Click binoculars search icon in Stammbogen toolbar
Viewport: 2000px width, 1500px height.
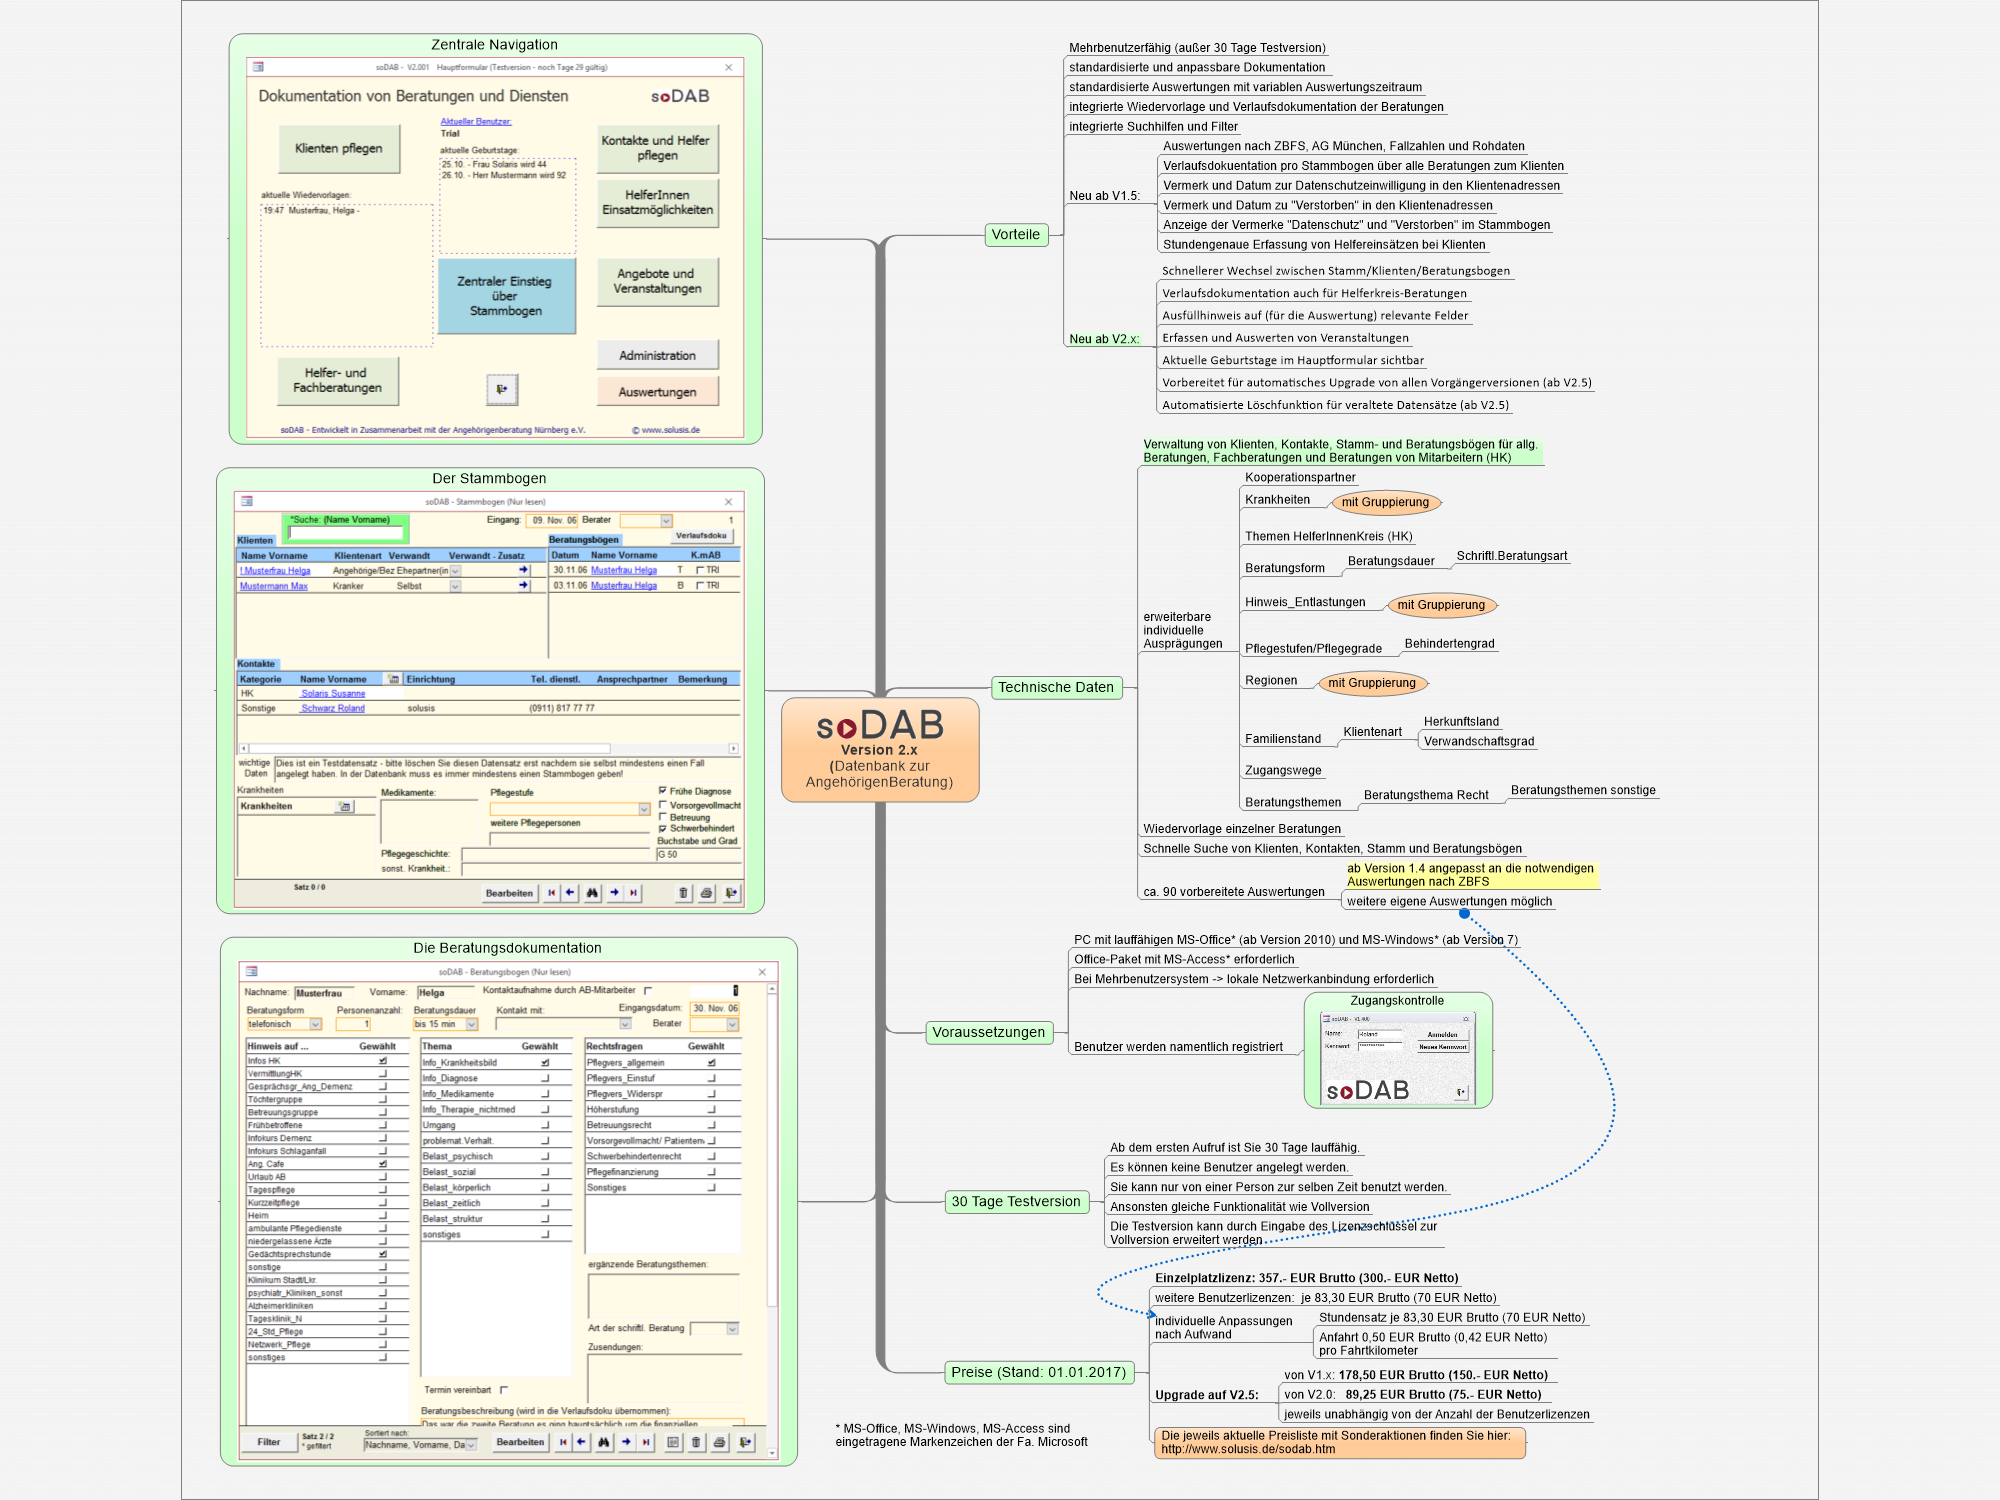592,893
